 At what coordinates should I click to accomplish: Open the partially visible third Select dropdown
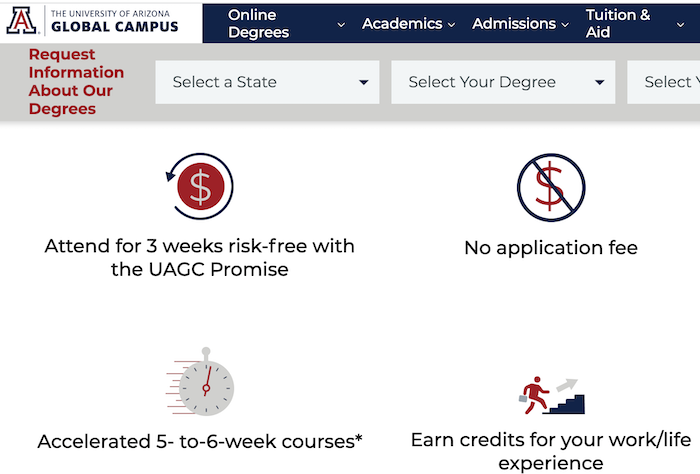pyautogui.click(x=666, y=82)
